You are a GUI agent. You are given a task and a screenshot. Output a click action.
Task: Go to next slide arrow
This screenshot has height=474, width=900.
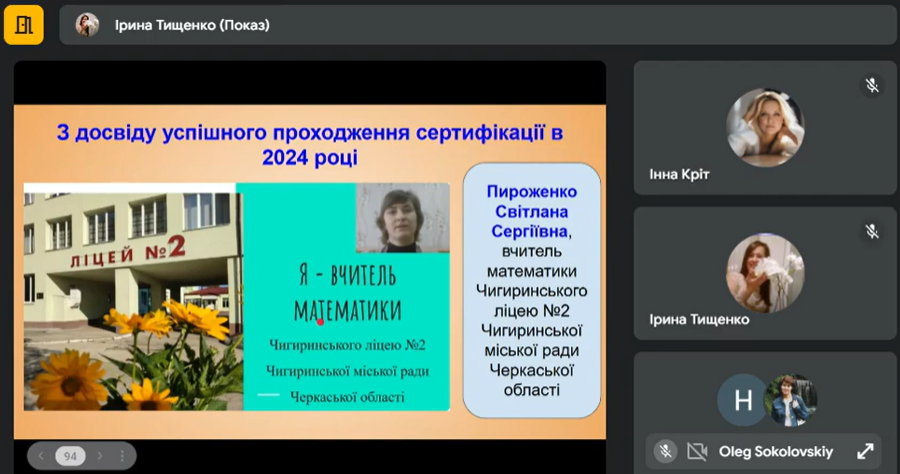pos(100,456)
